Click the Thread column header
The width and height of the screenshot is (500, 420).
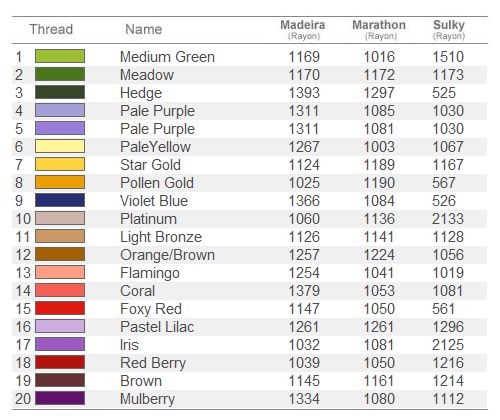pos(51,29)
